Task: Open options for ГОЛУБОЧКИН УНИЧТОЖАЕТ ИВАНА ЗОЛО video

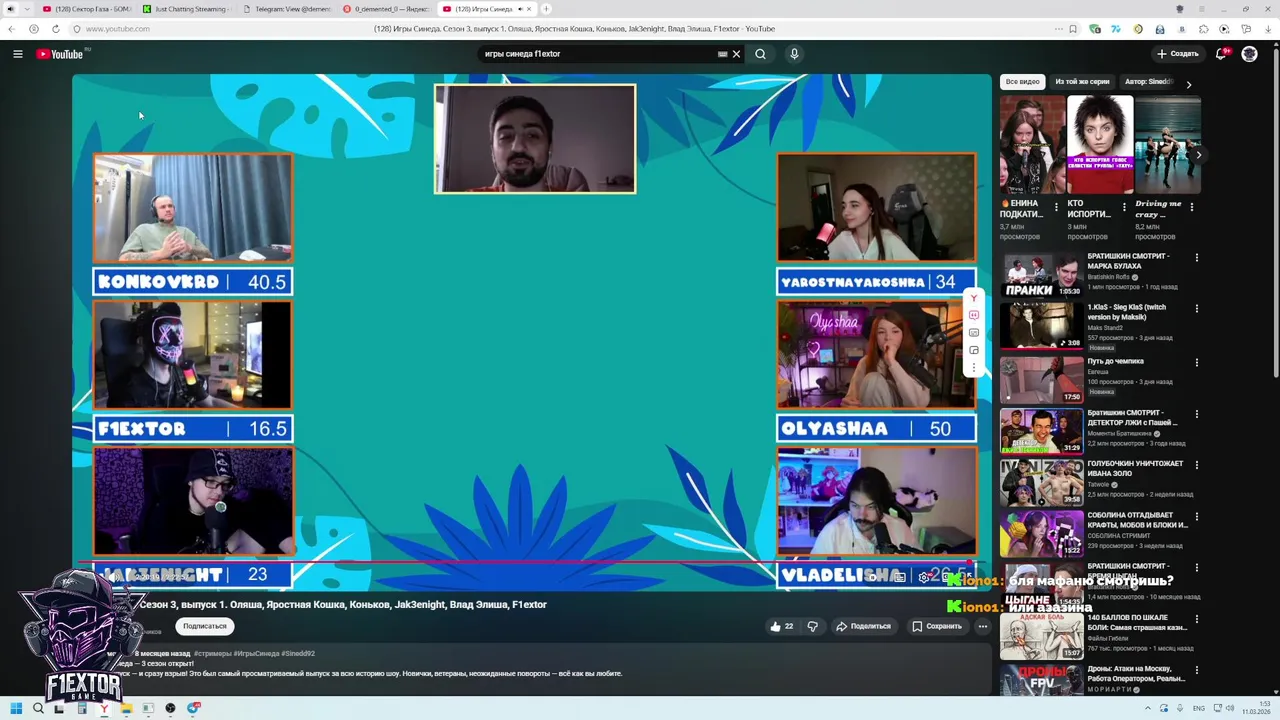Action: [x=1196, y=465]
